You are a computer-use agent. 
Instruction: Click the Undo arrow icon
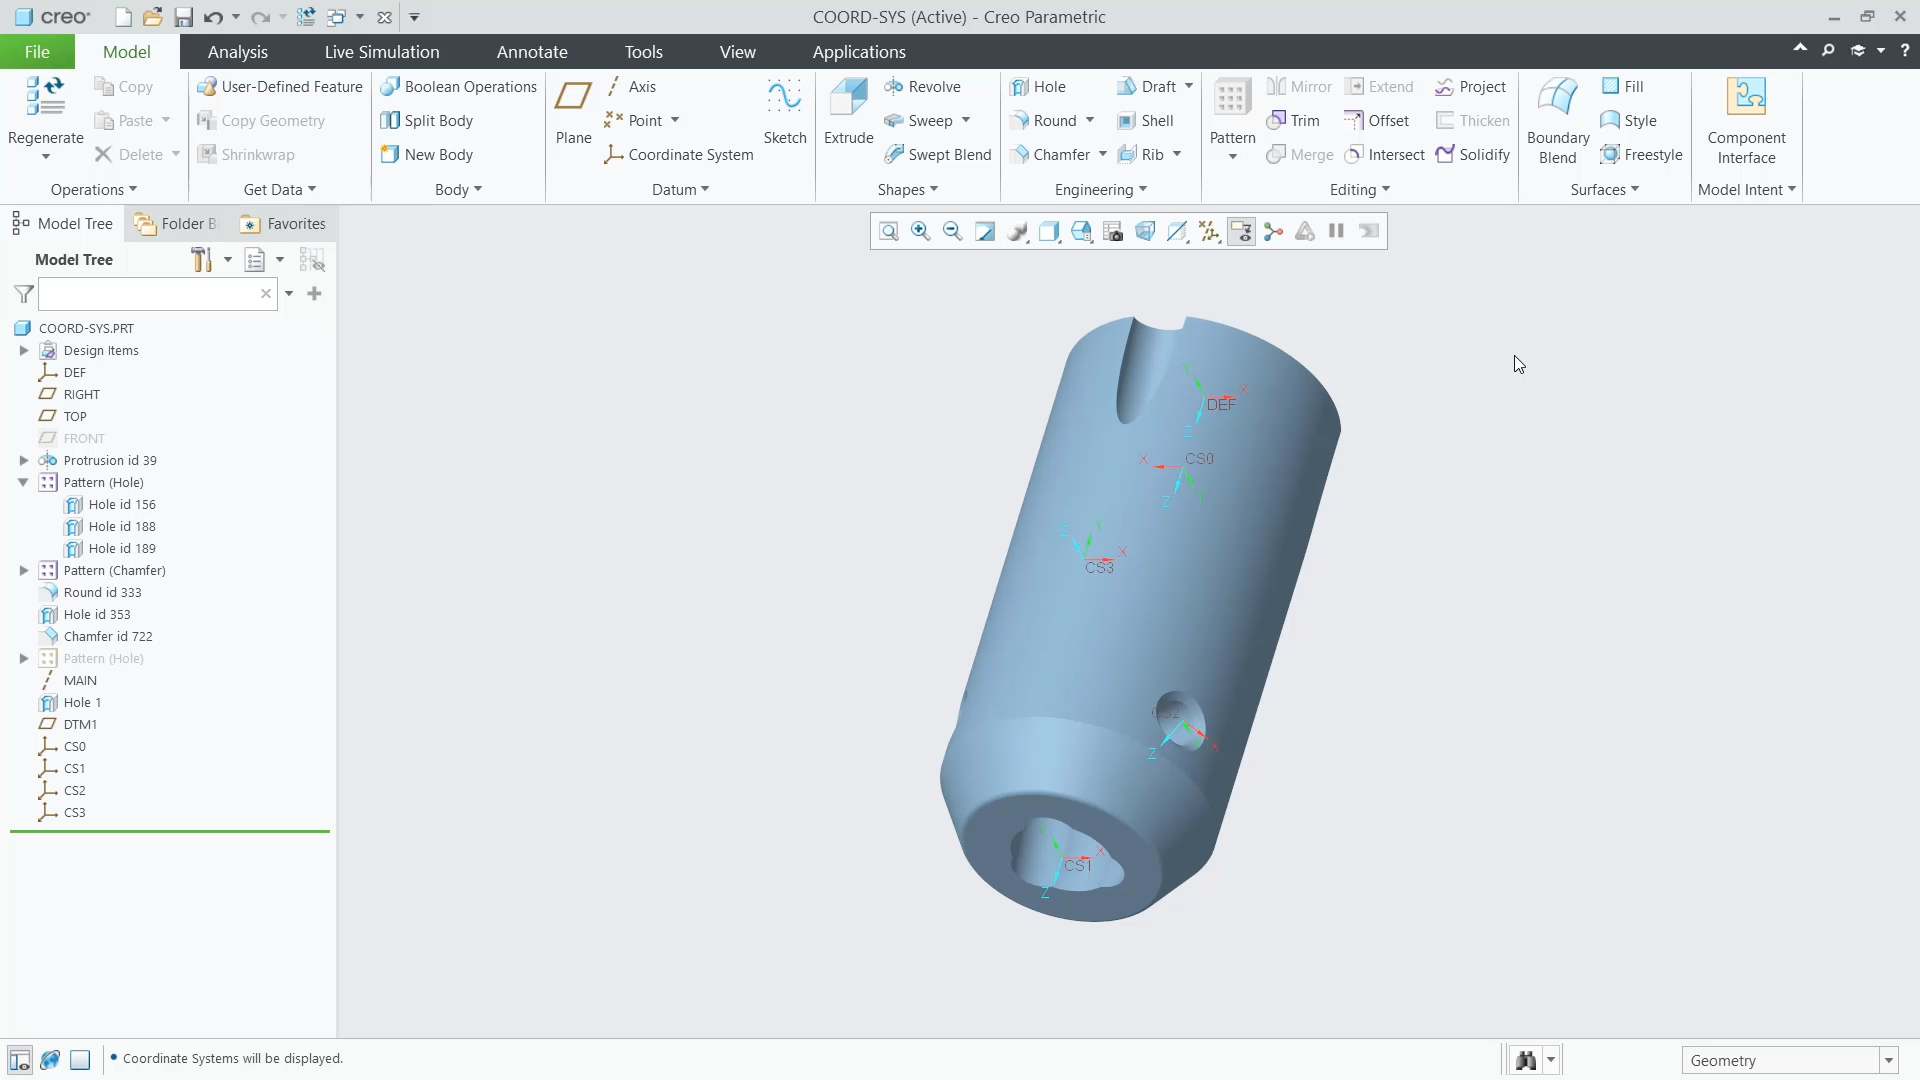point(212,17)
